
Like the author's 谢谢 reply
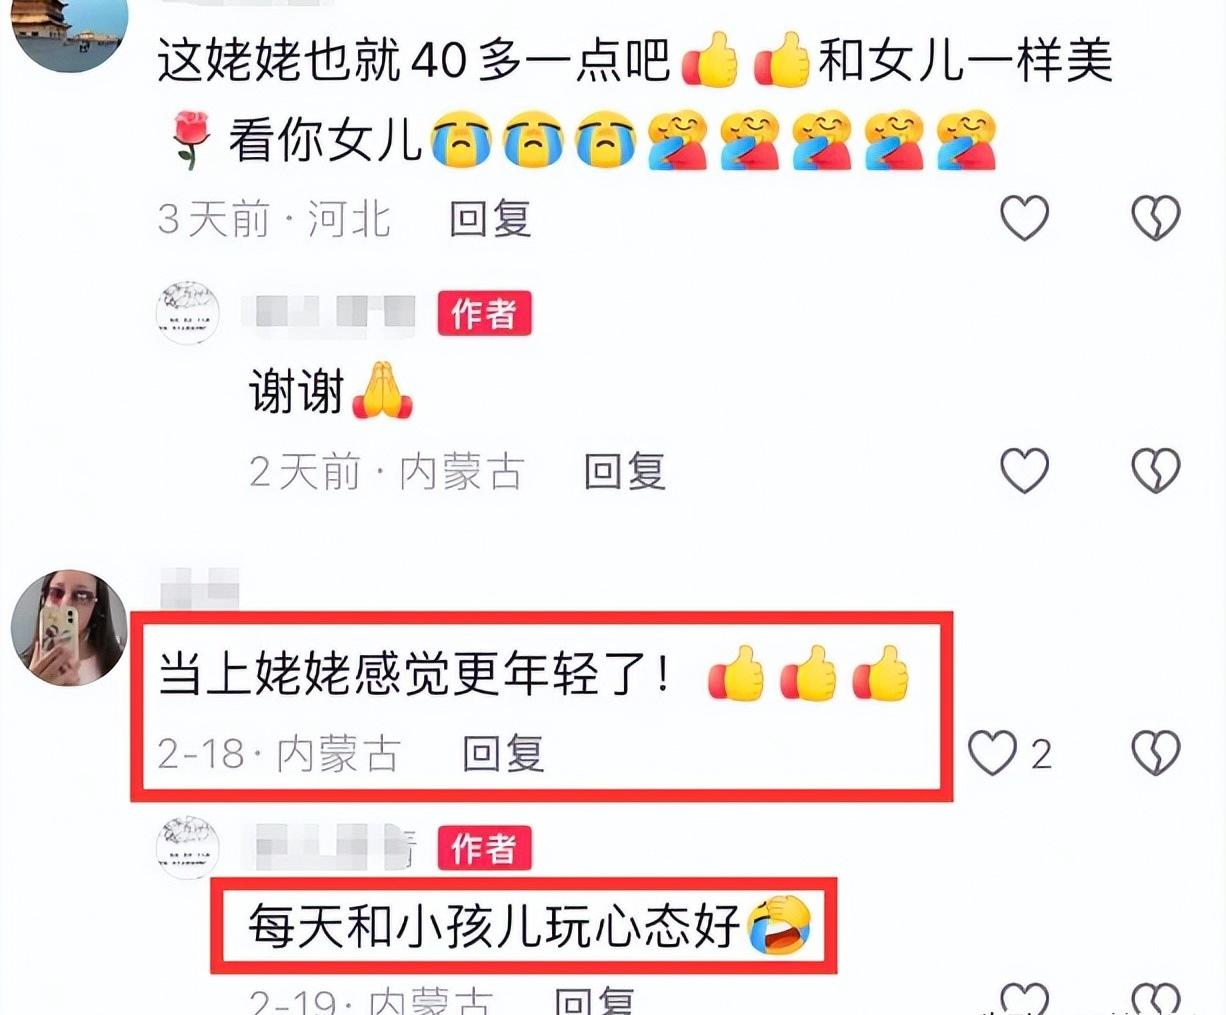pyautogui.click(x=1025, y=470)
